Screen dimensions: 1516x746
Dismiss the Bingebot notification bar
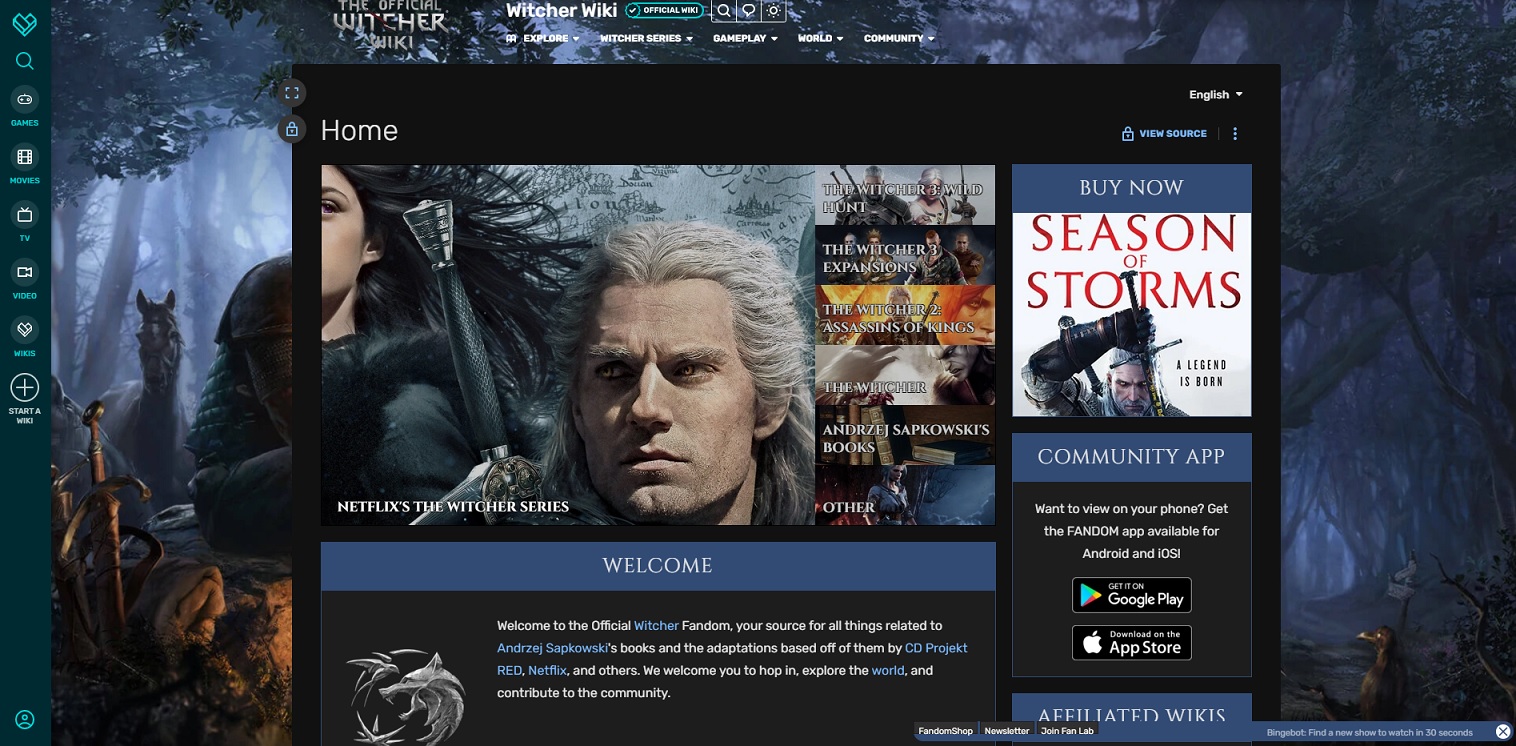pyautogui.click(x=1504, y=730)
